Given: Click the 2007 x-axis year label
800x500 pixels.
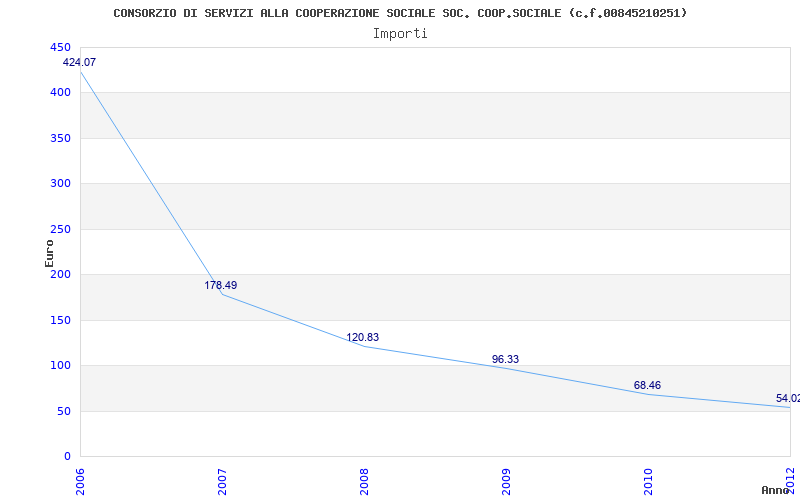Looking at the screenshot, I should pos(222,481).
